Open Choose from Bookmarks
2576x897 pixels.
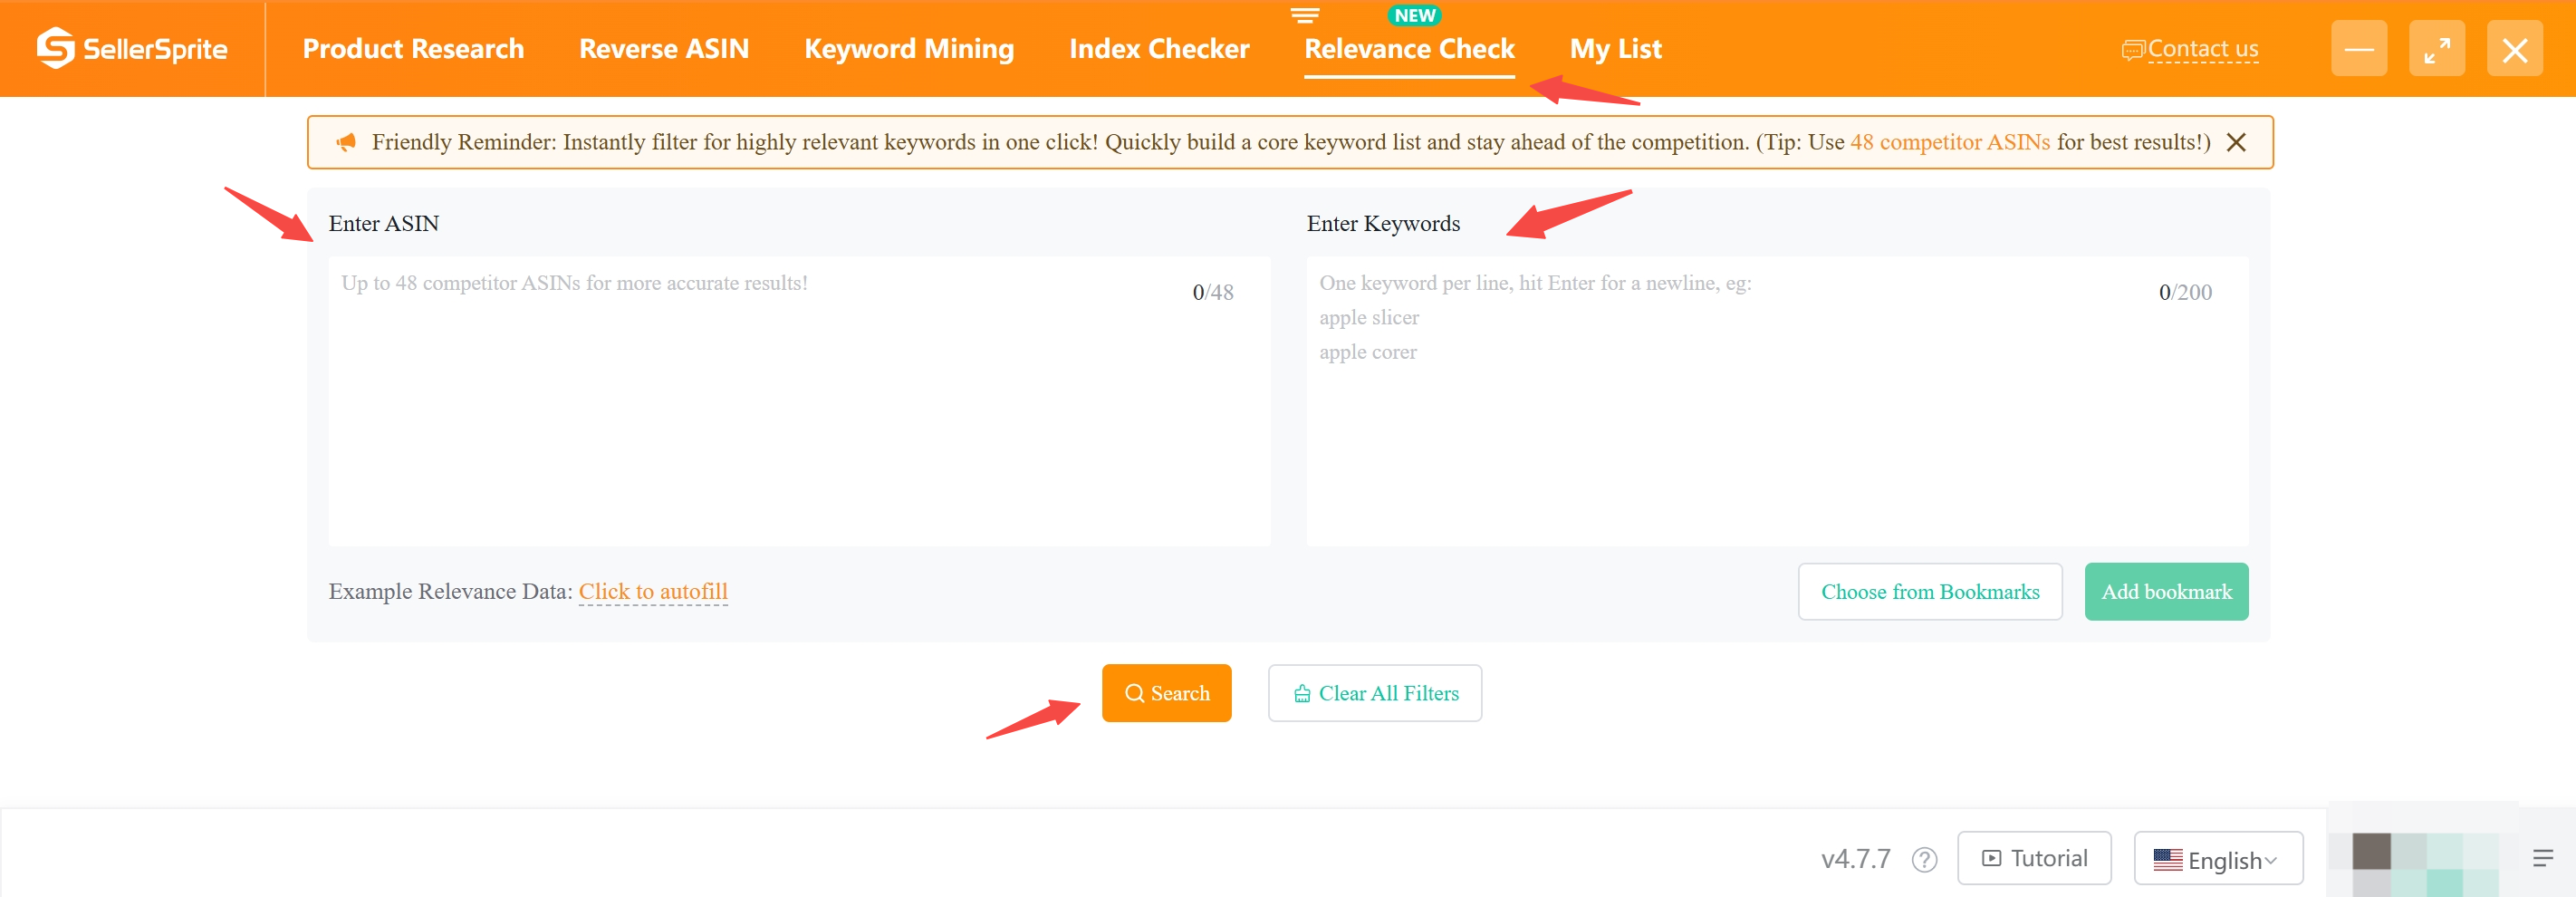(x=1929, y=592)
